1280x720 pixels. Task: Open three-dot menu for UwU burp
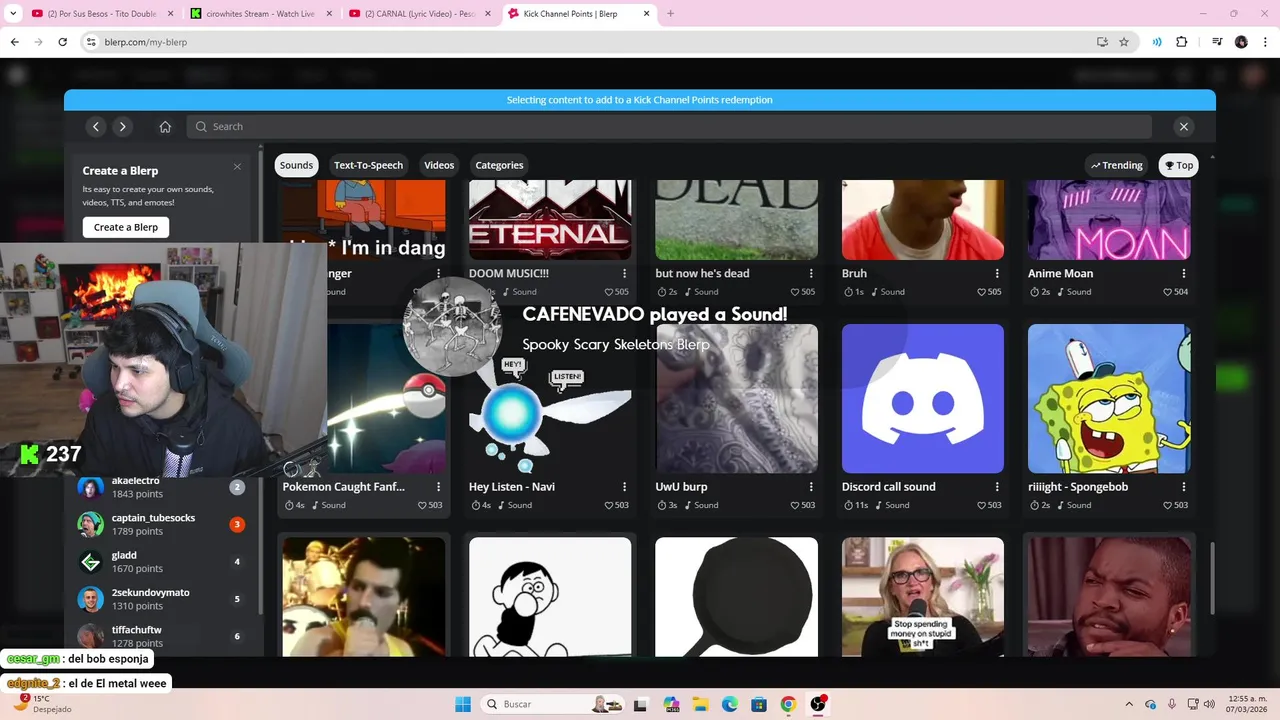pyautogui.click(x=811, y=487)
